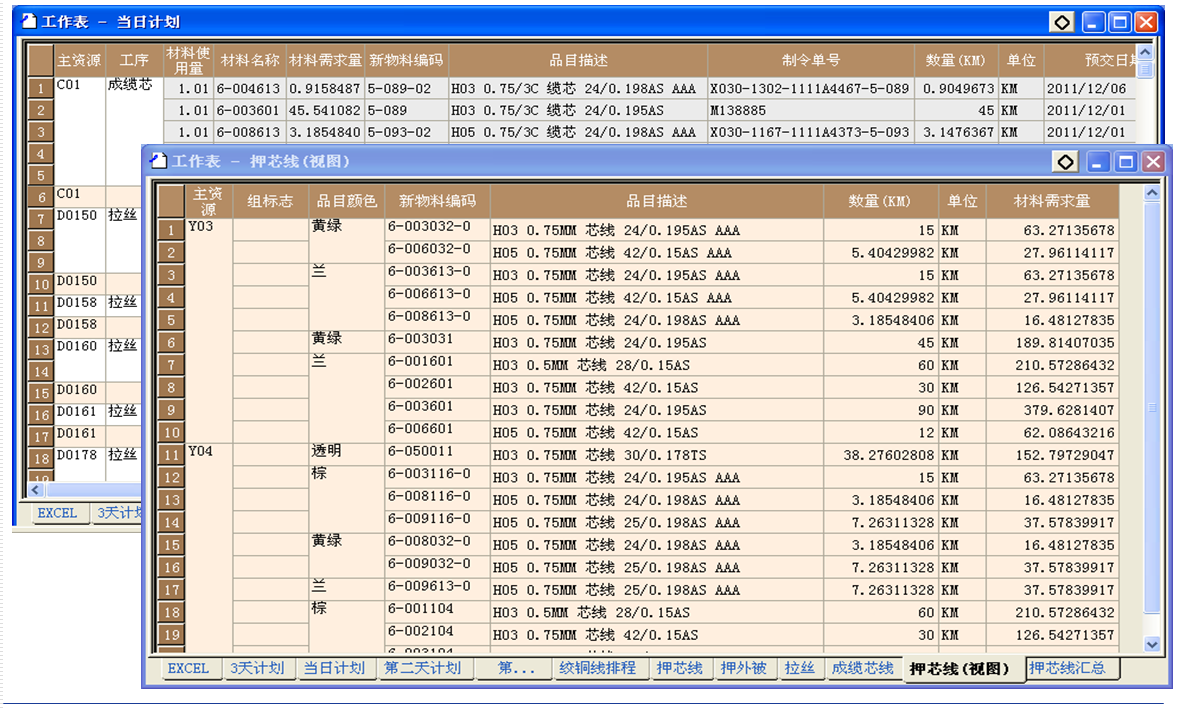This screenshot has width=1192, height=710.
Task: Click document icon of 押芯线(视图) window
Action: click(158, 161)
